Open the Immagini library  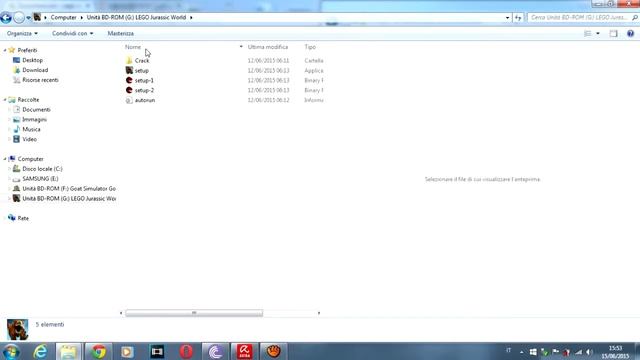tap(34, 119)
